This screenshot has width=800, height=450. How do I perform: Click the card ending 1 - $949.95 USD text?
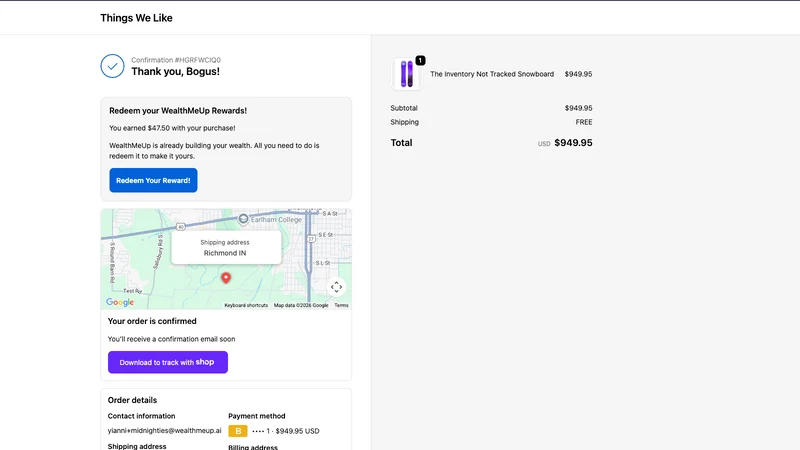pos(286,431)
